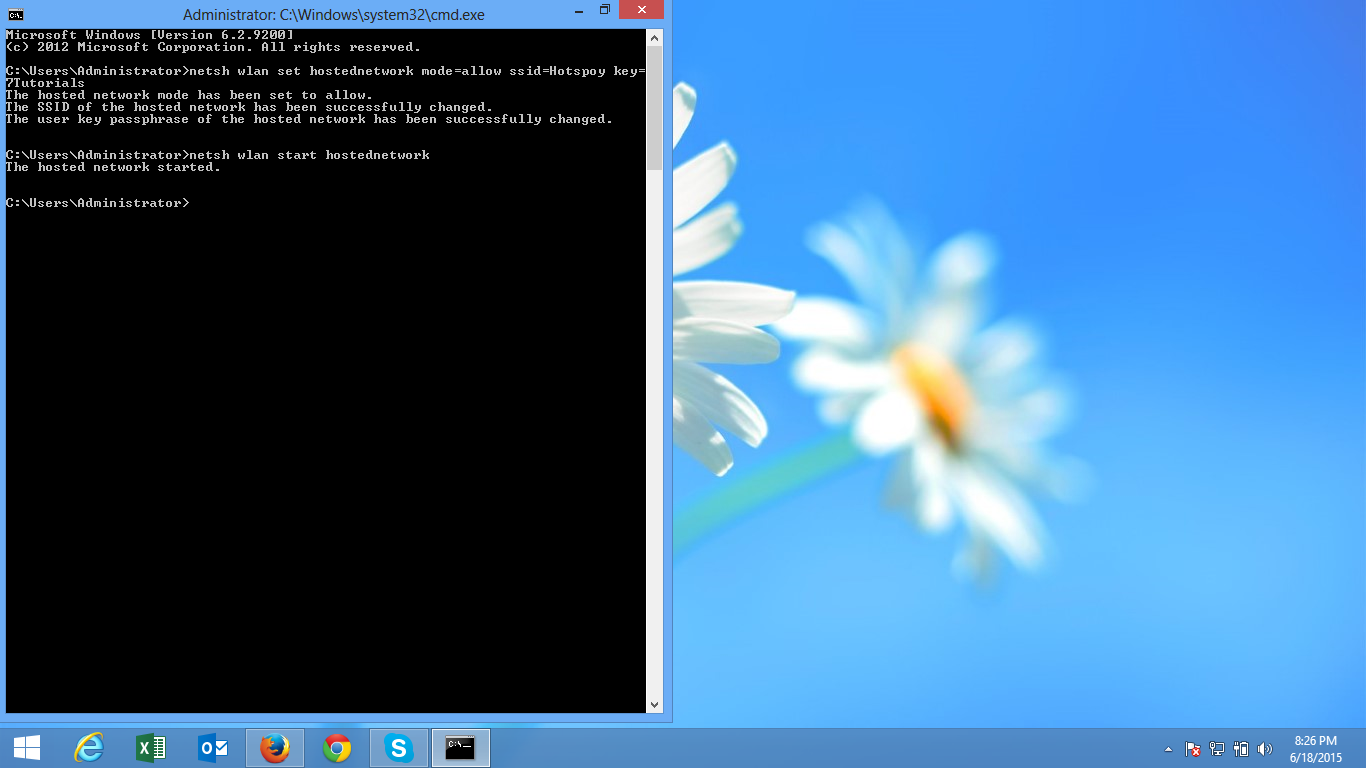Open the Action Center flag icon
The image size is (1366, 768).
click(1192, 749)
